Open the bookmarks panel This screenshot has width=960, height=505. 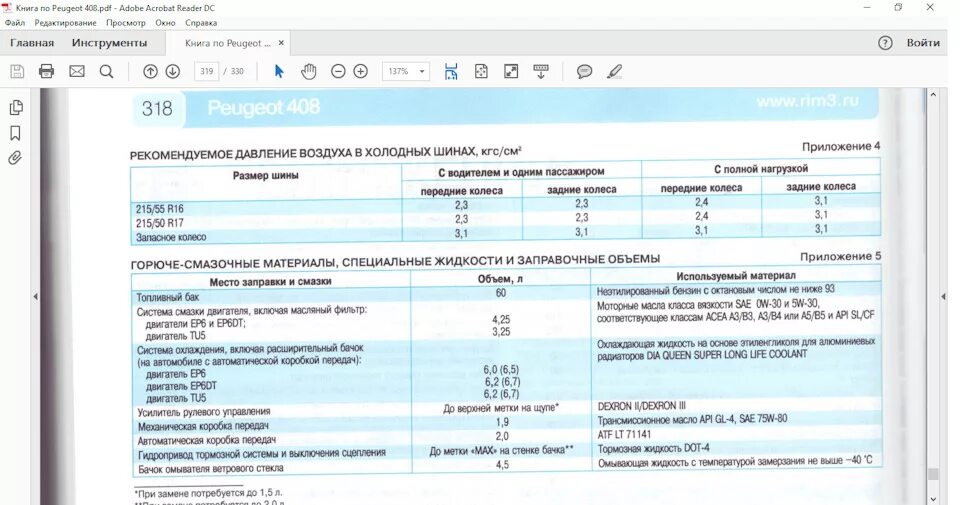pyautogui.click(x=16, y=133)
